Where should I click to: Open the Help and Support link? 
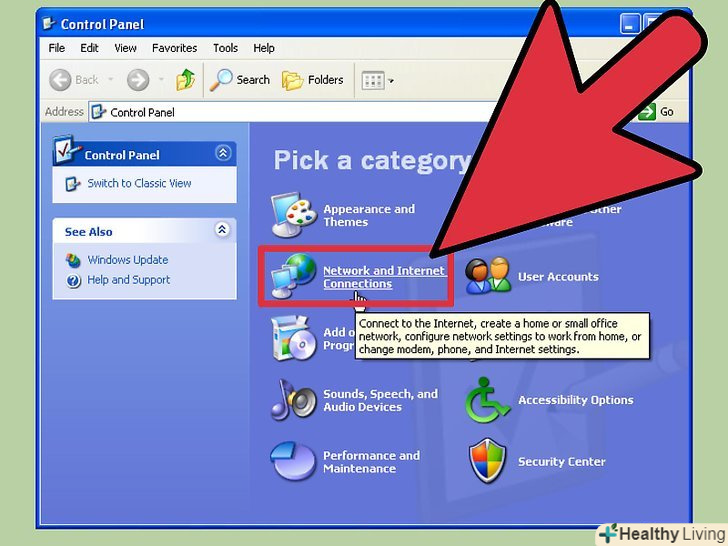pos(129,280)
